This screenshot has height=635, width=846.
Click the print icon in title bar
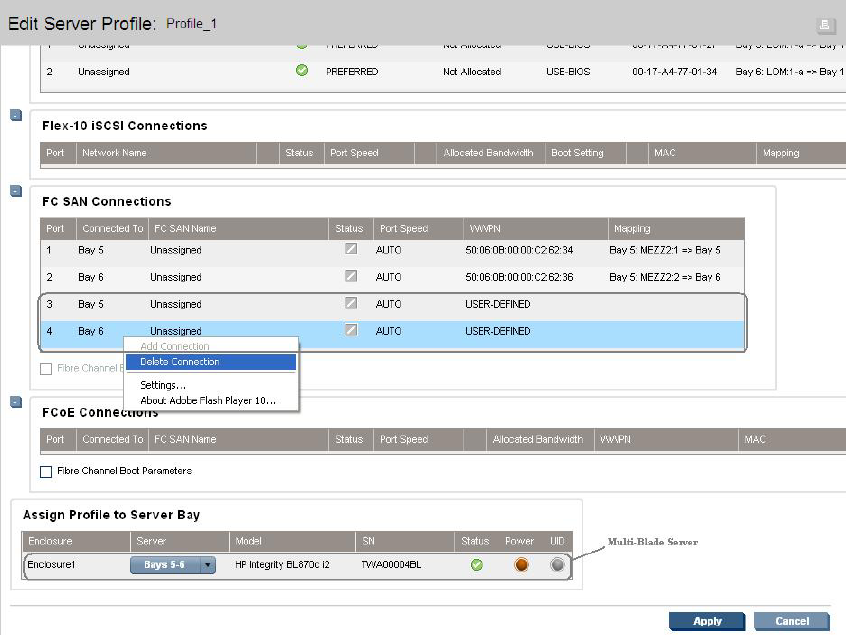click(826, 25)
